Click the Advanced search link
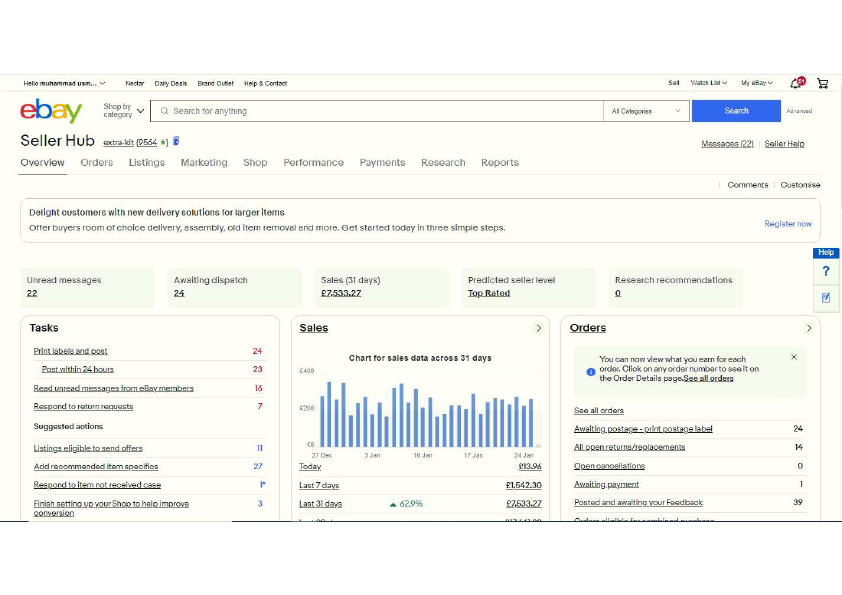The image size is (842, 595). point(799,111)
